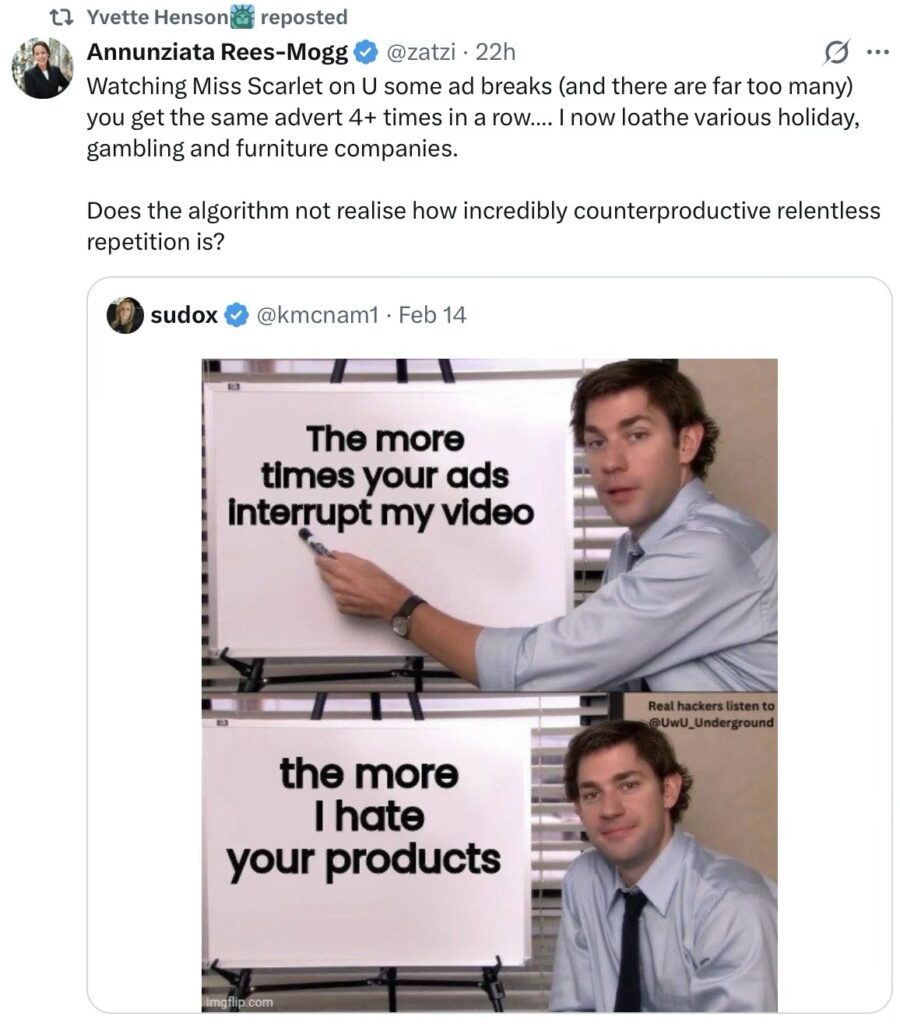Click the Feb 14 date of quoted post
900x1024 pixels.
pyautogui.click(x=432, y=315)
